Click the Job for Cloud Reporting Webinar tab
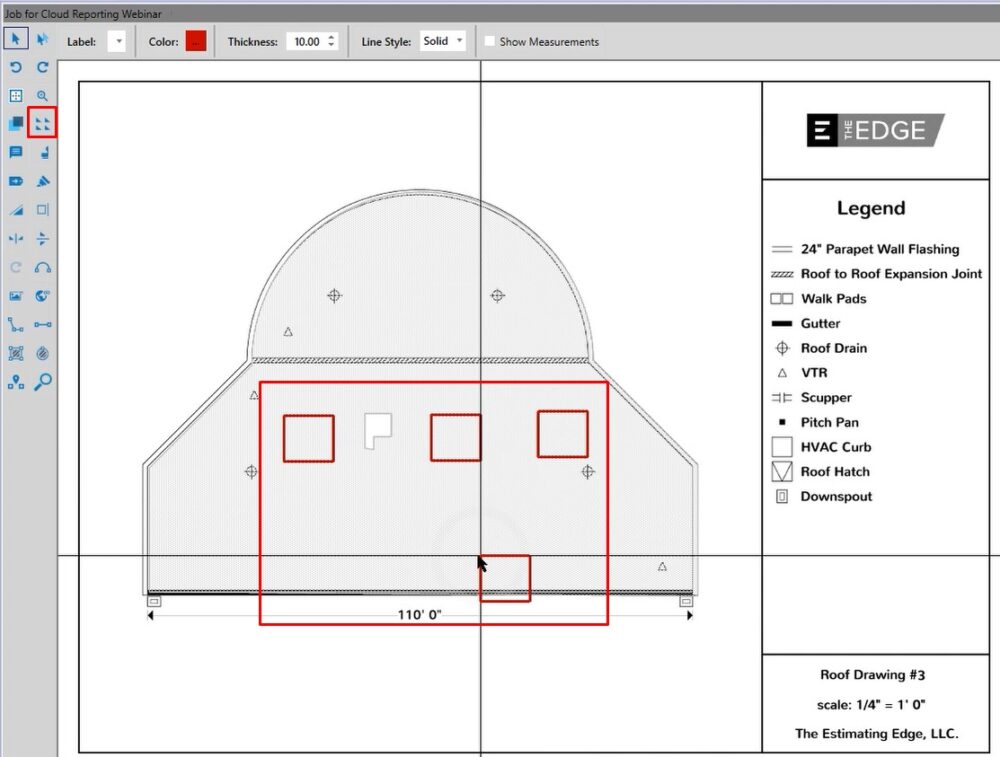The image size is (1000, 757). pyautogui.click(x=80, y=14)
